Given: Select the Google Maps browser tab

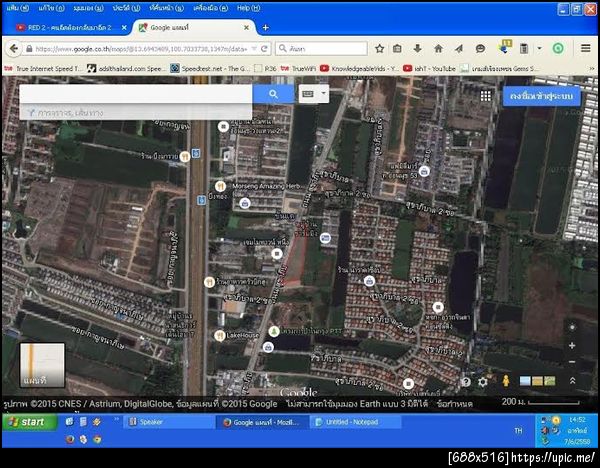Looking at the screenshot, I should coord(193,28).
